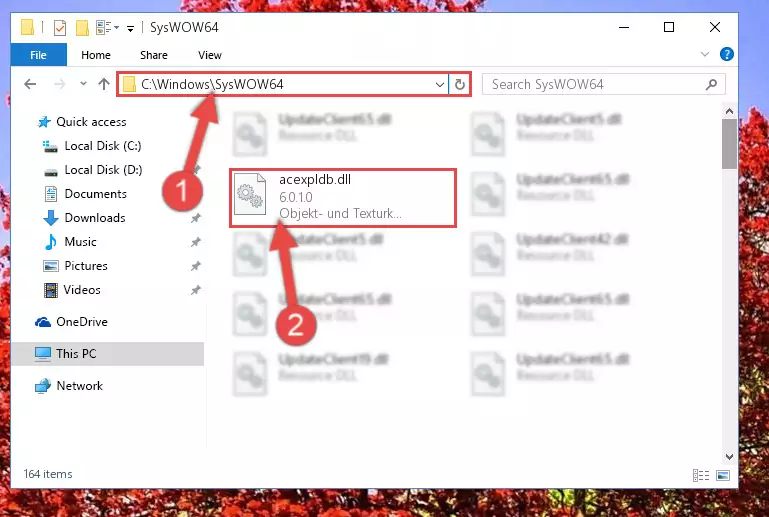The width and height of the screenshot is (769, 517).
Task: Go up one folder level arrow
Action: click(103, 84)
